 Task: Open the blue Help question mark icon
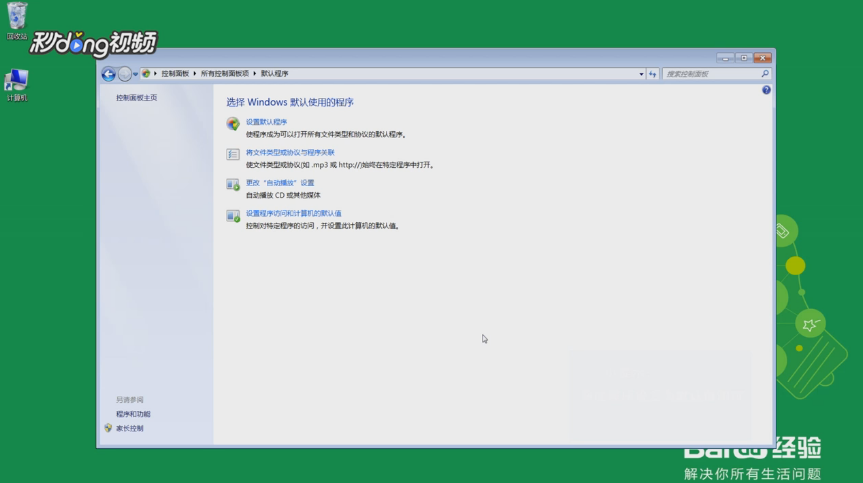[766, 90]
